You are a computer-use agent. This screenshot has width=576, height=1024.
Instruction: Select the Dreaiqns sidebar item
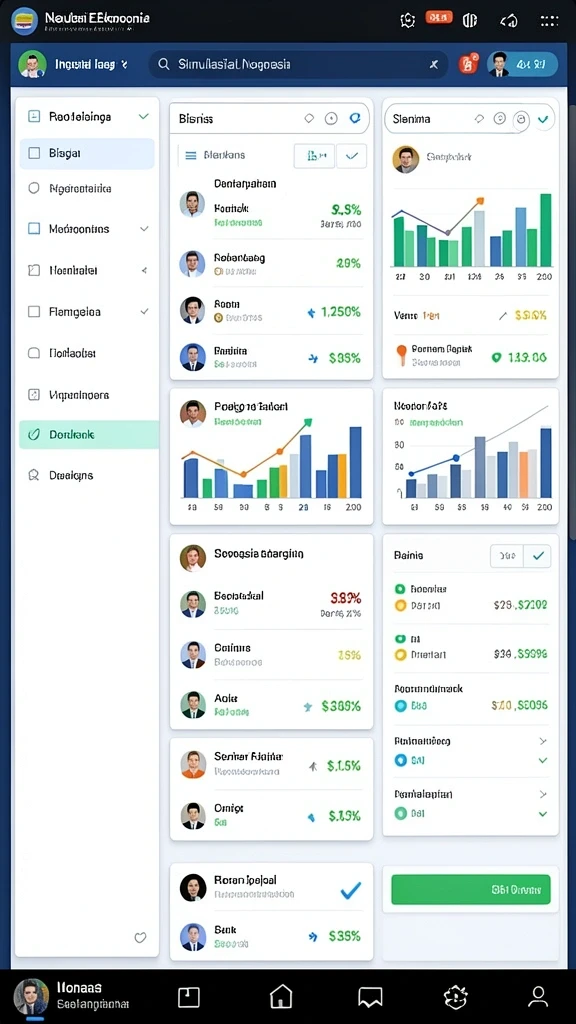coord(89,475)
